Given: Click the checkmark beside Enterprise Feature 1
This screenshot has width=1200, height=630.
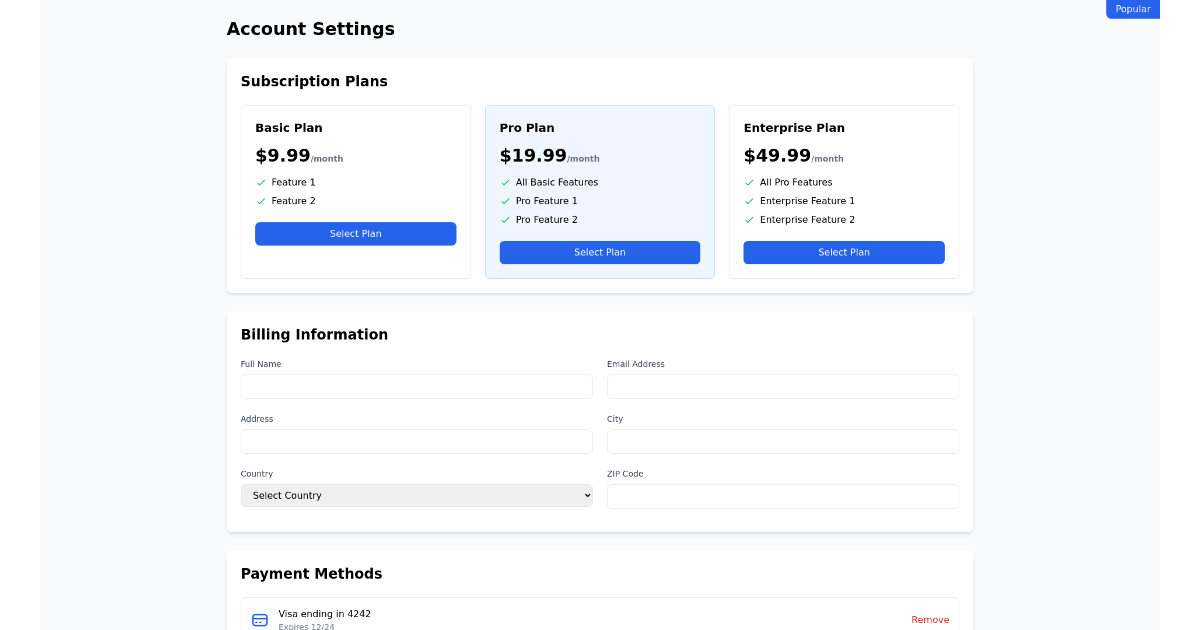Looking at the screenshot, I should [749, 201].
